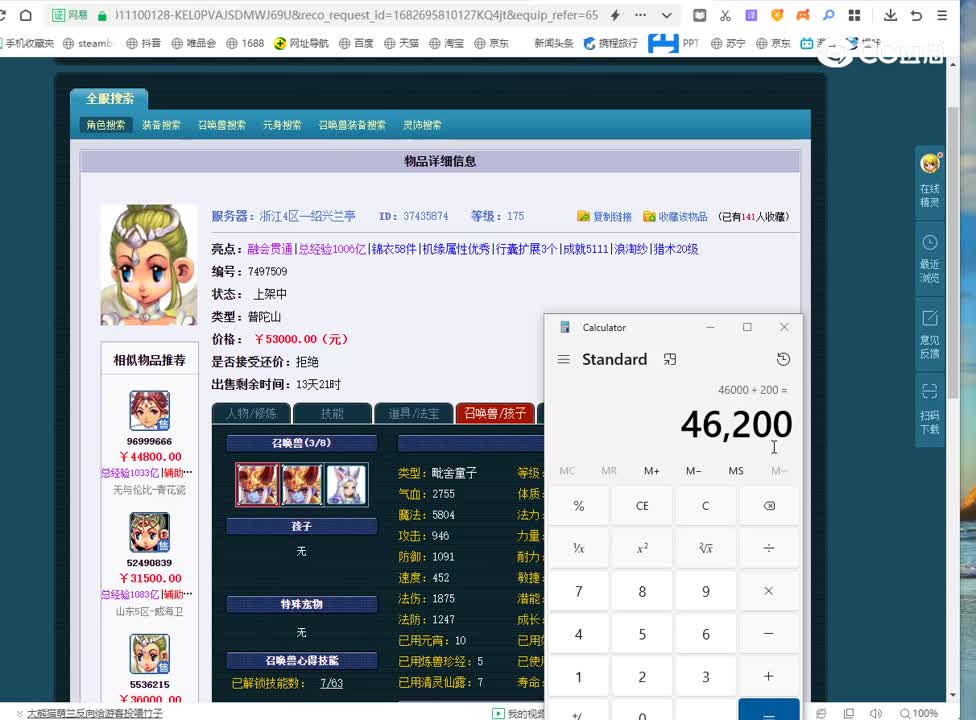
Task: Click the scissors screenshot icon in browser toolbar
Action: point(724,16)
